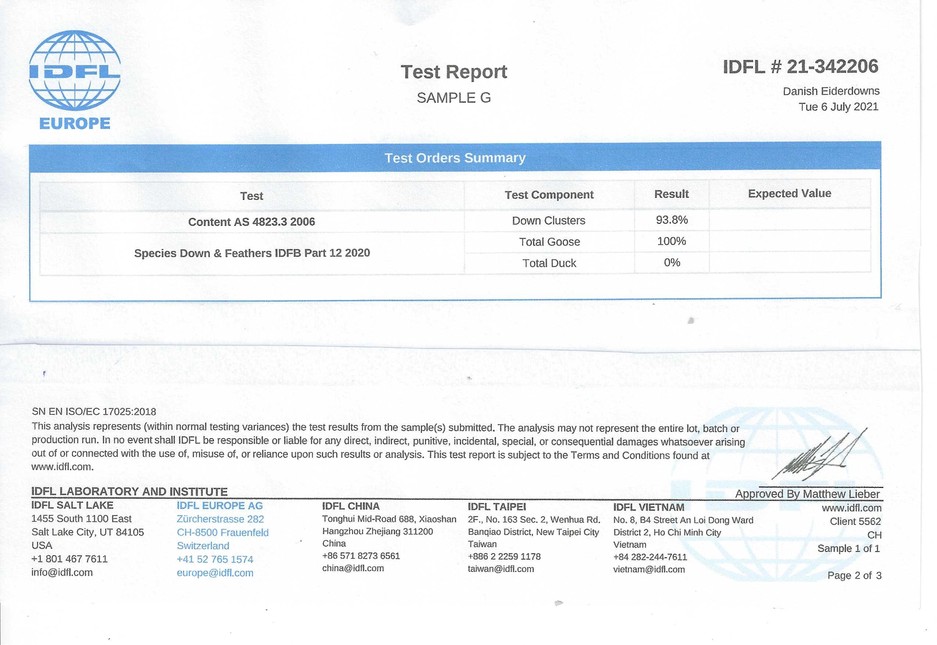Click the Test Report title

pyautogui.click(x=454, y=72)
